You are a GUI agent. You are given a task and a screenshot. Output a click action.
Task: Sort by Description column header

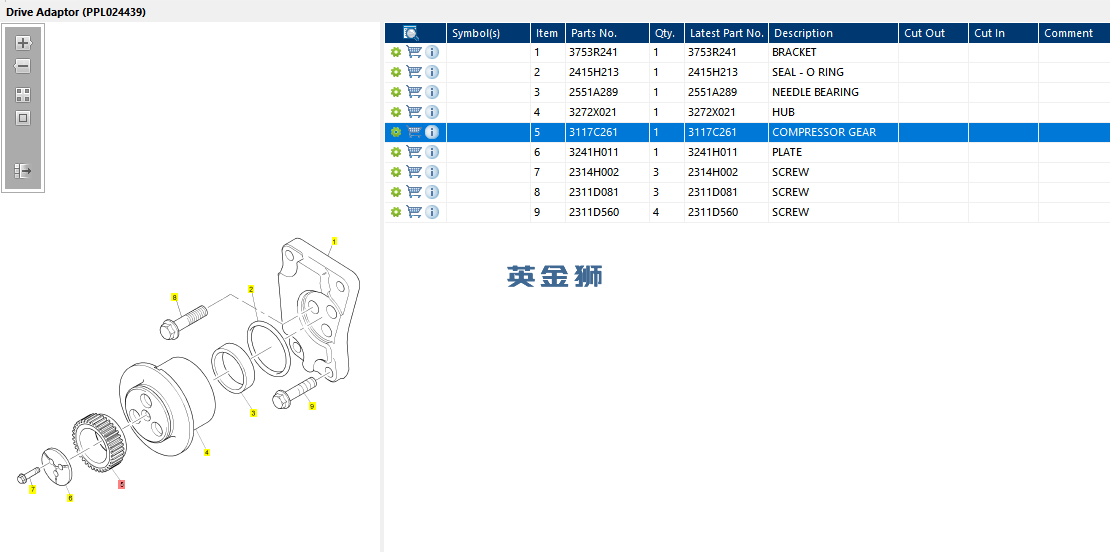pyautogui.click(x=833, y=33)
